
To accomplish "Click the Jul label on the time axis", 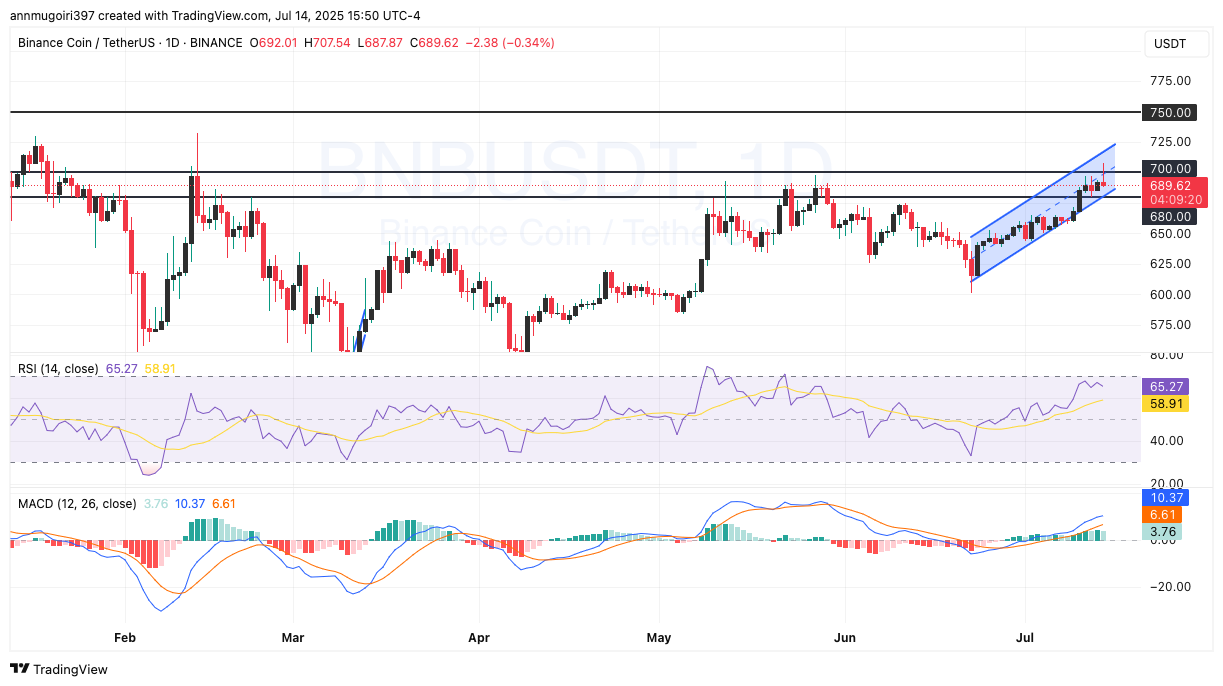I will pos(1024,636).
